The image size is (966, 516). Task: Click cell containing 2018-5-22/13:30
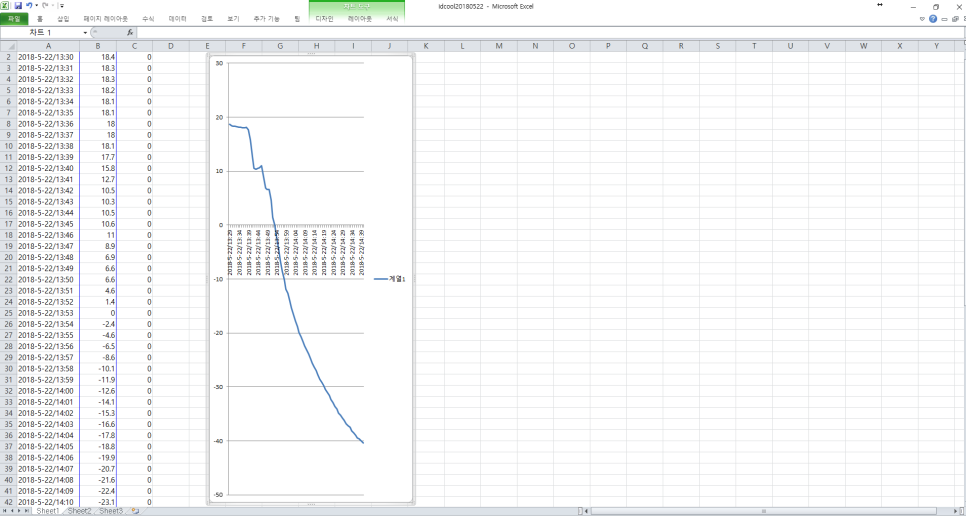pos(48,57)
